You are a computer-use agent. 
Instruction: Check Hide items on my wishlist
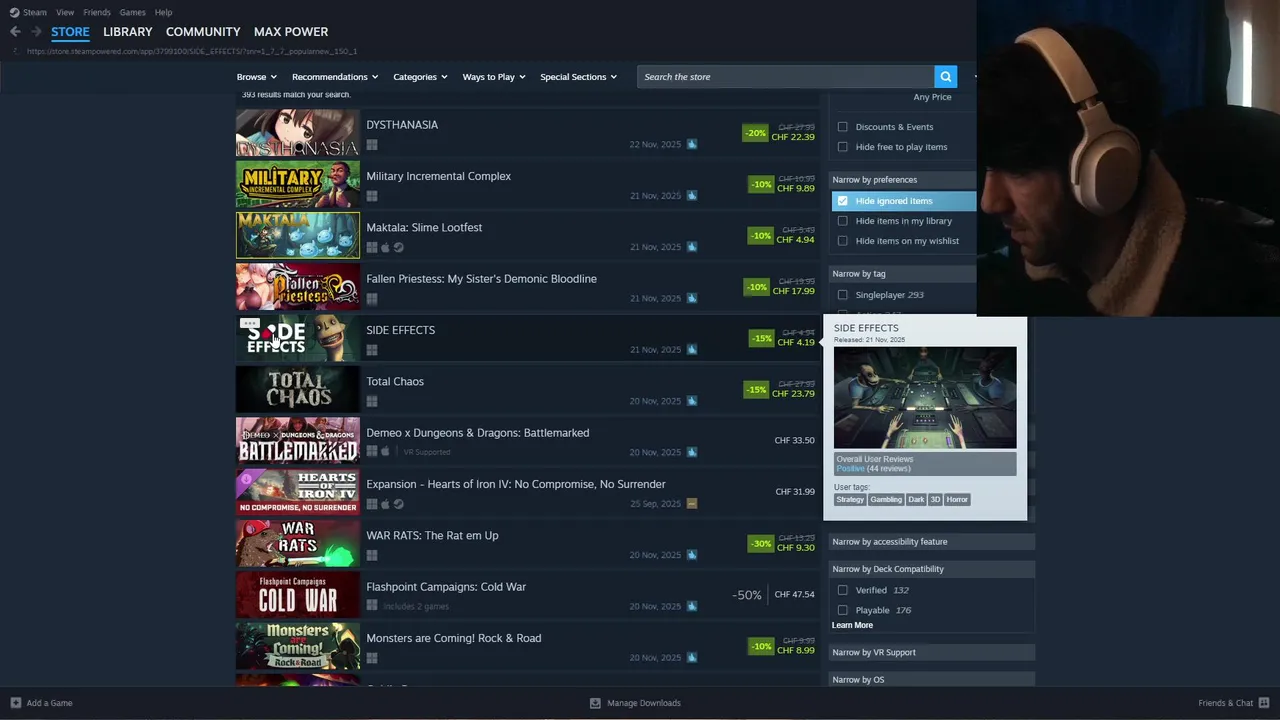842,241
